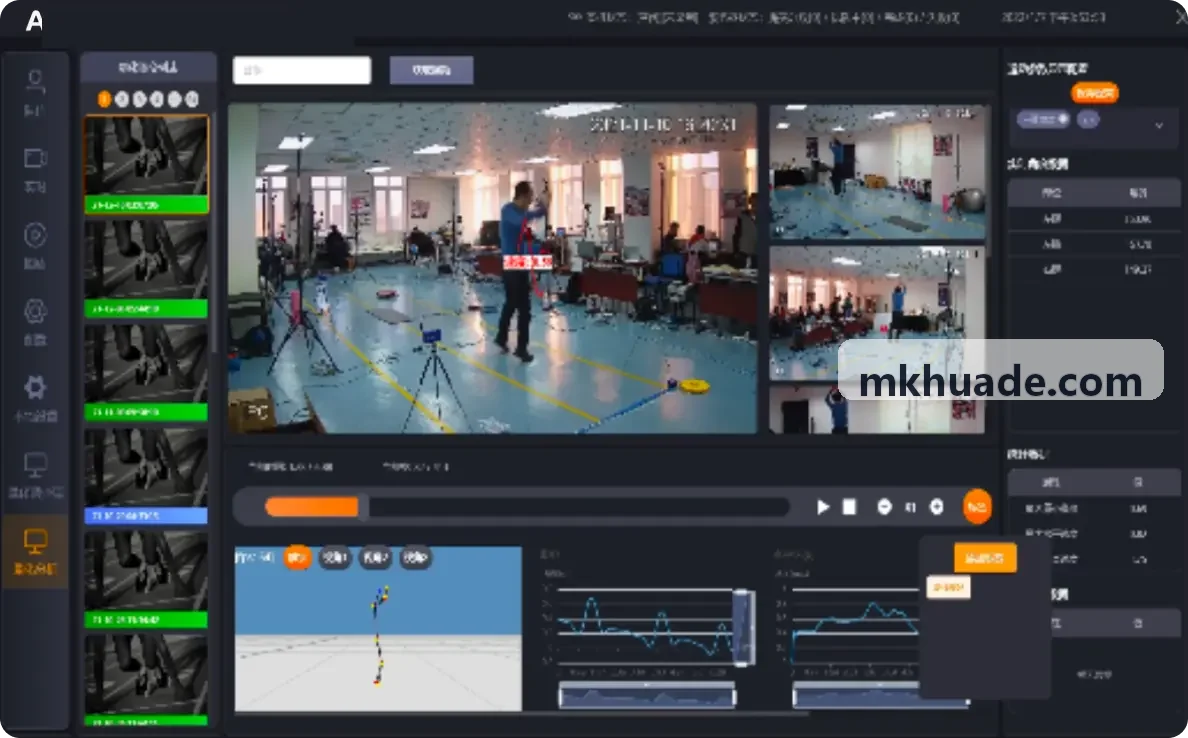The width and height of the screenshot is (1188, 738).
Task: Select the recording thumbnail with blue label
Action: (146, 475)
